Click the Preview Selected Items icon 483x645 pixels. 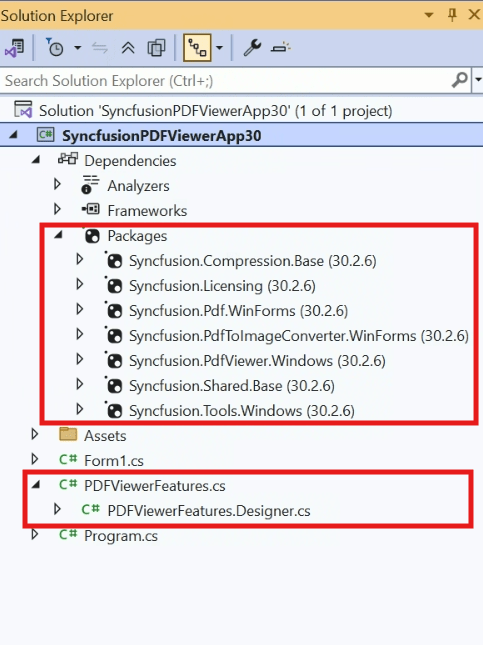click(x=280, y=48)
